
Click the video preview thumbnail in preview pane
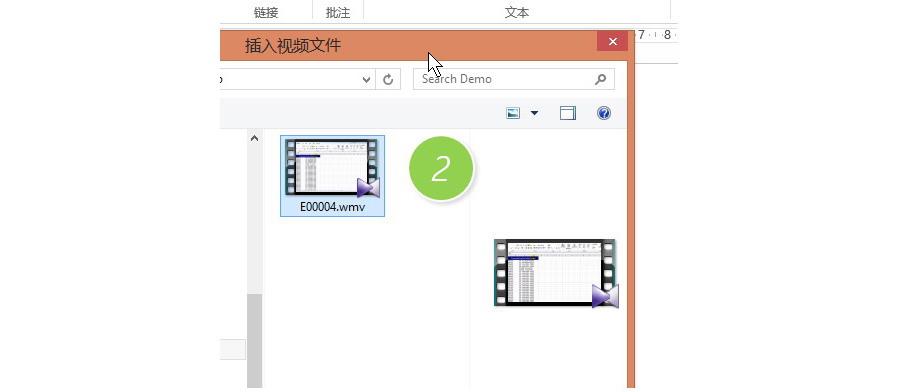[556, 273]
